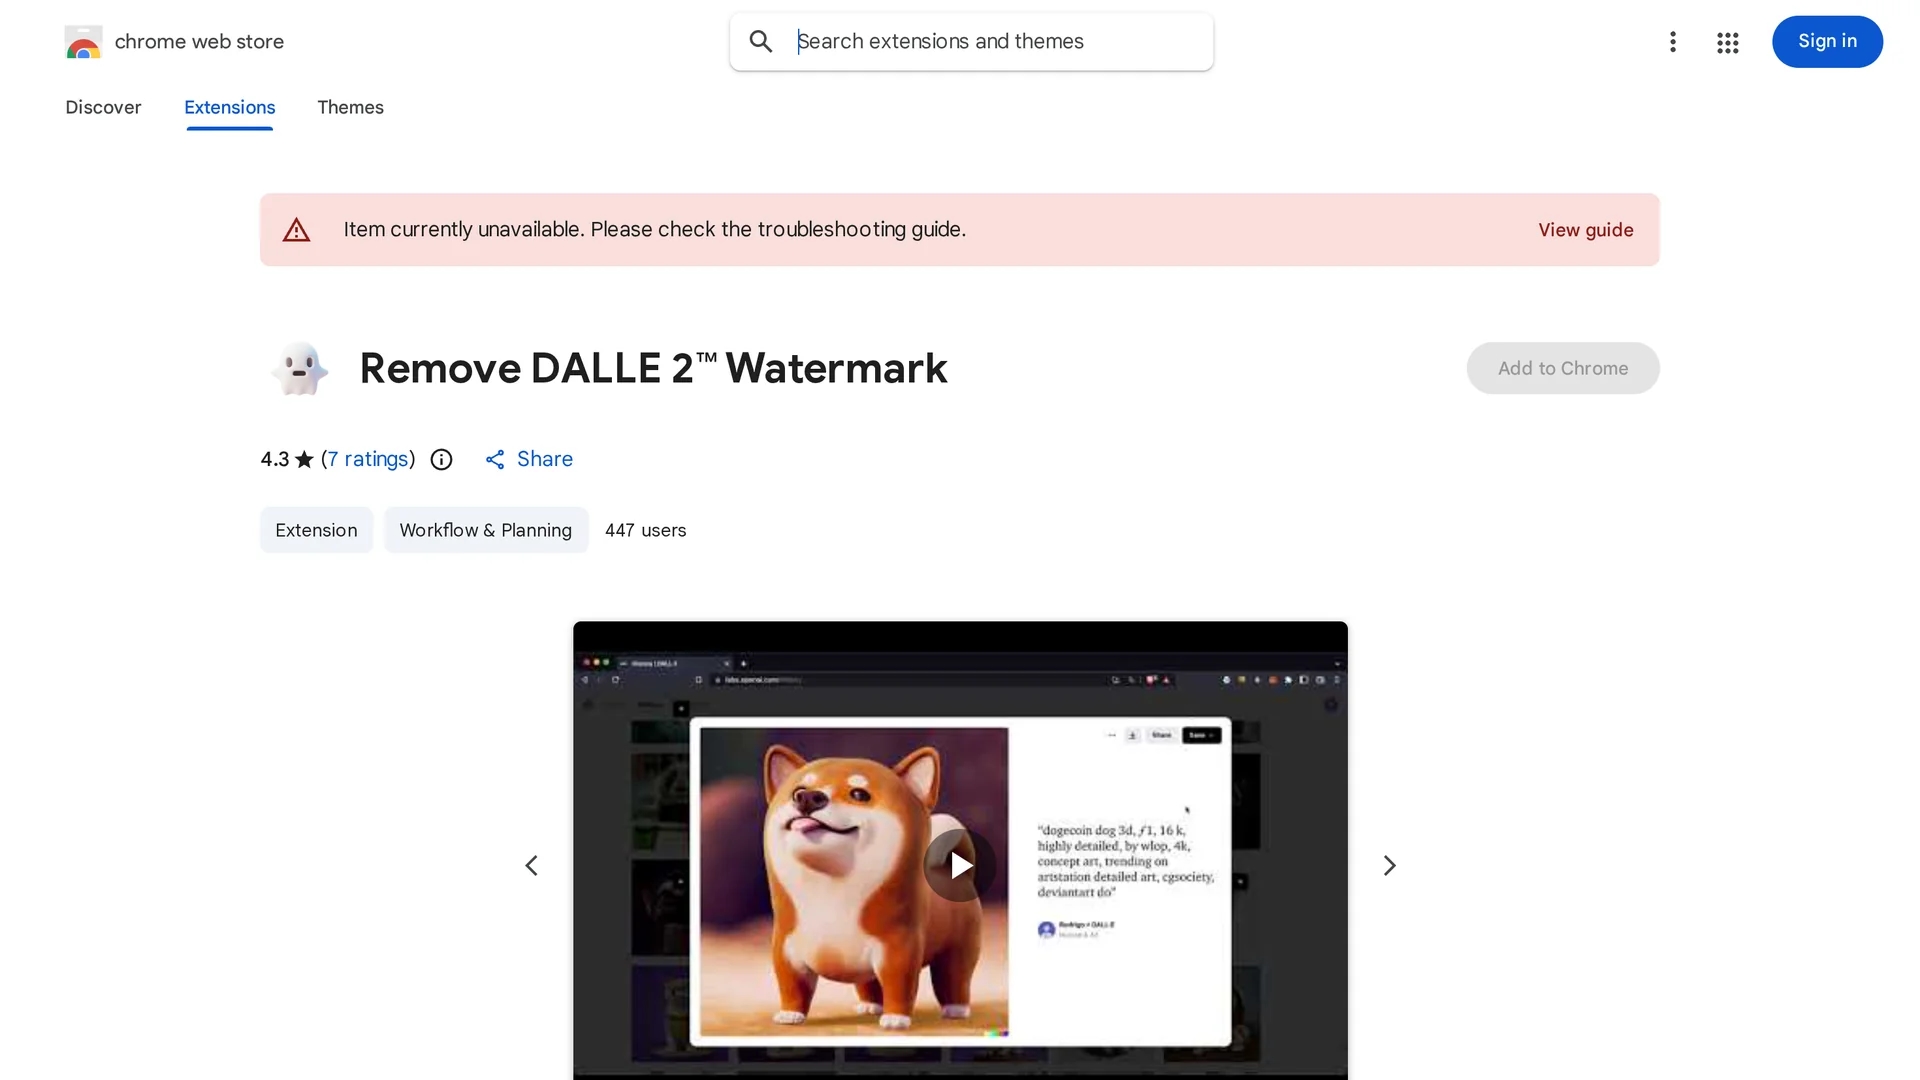This screenshot has height=1080, width=1920.
Task: Click the Extension category chip
Action: 316,530
